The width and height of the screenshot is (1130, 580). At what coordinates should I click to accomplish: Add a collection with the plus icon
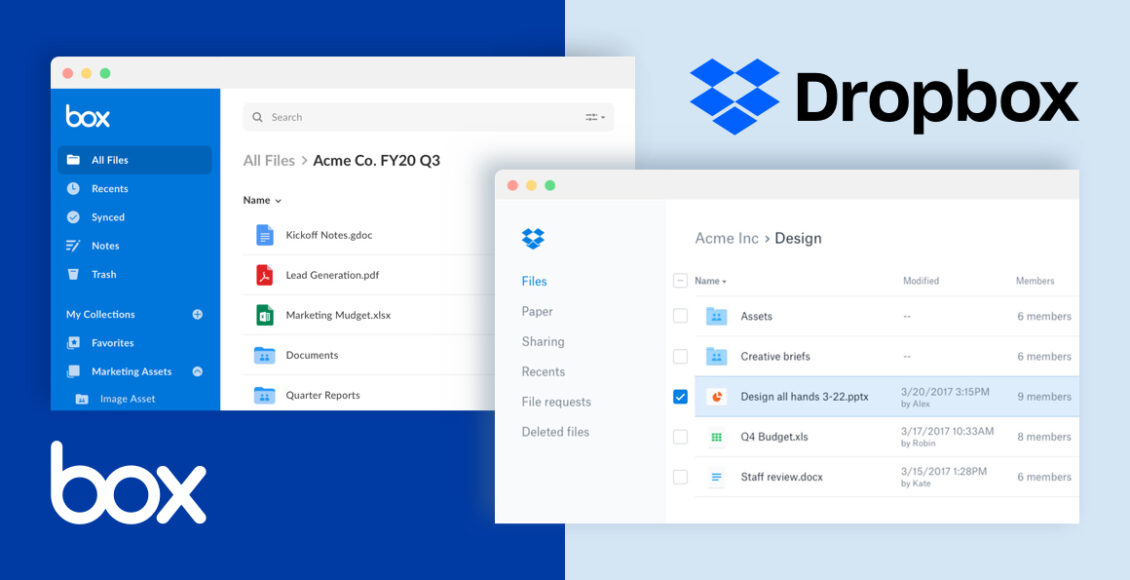point(197,314)
